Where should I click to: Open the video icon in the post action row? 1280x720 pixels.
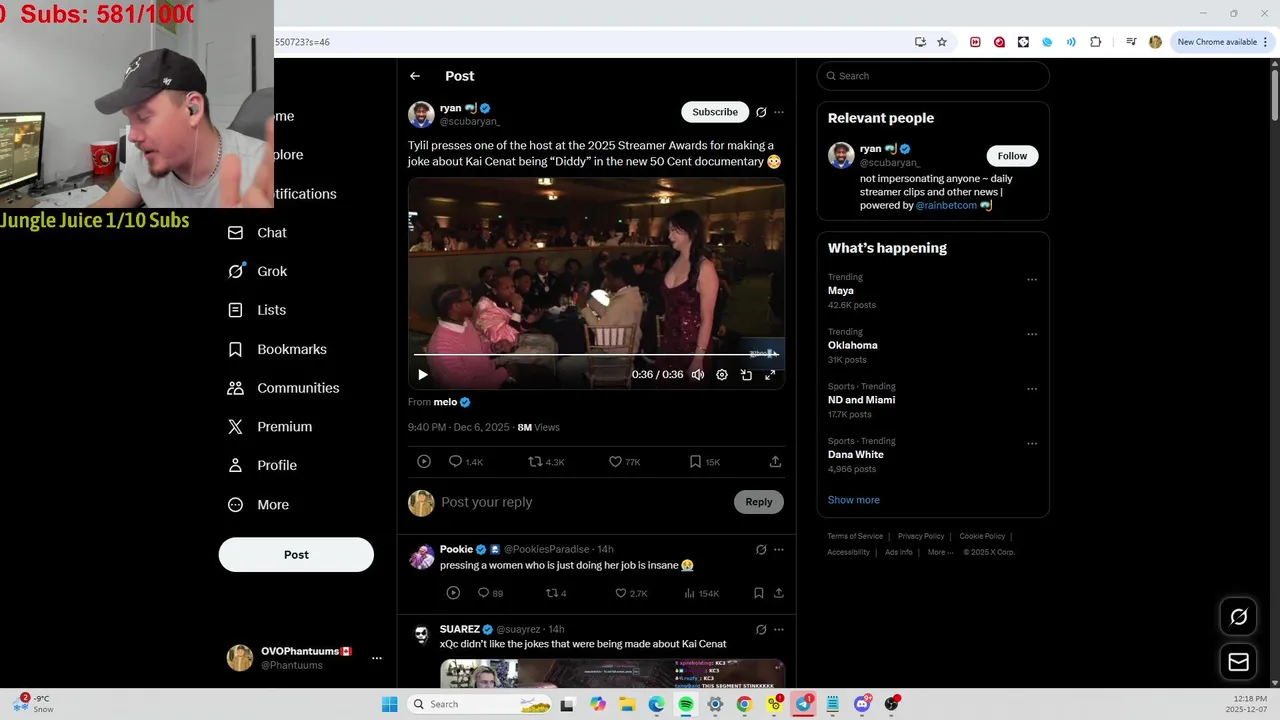pos(424,462)
